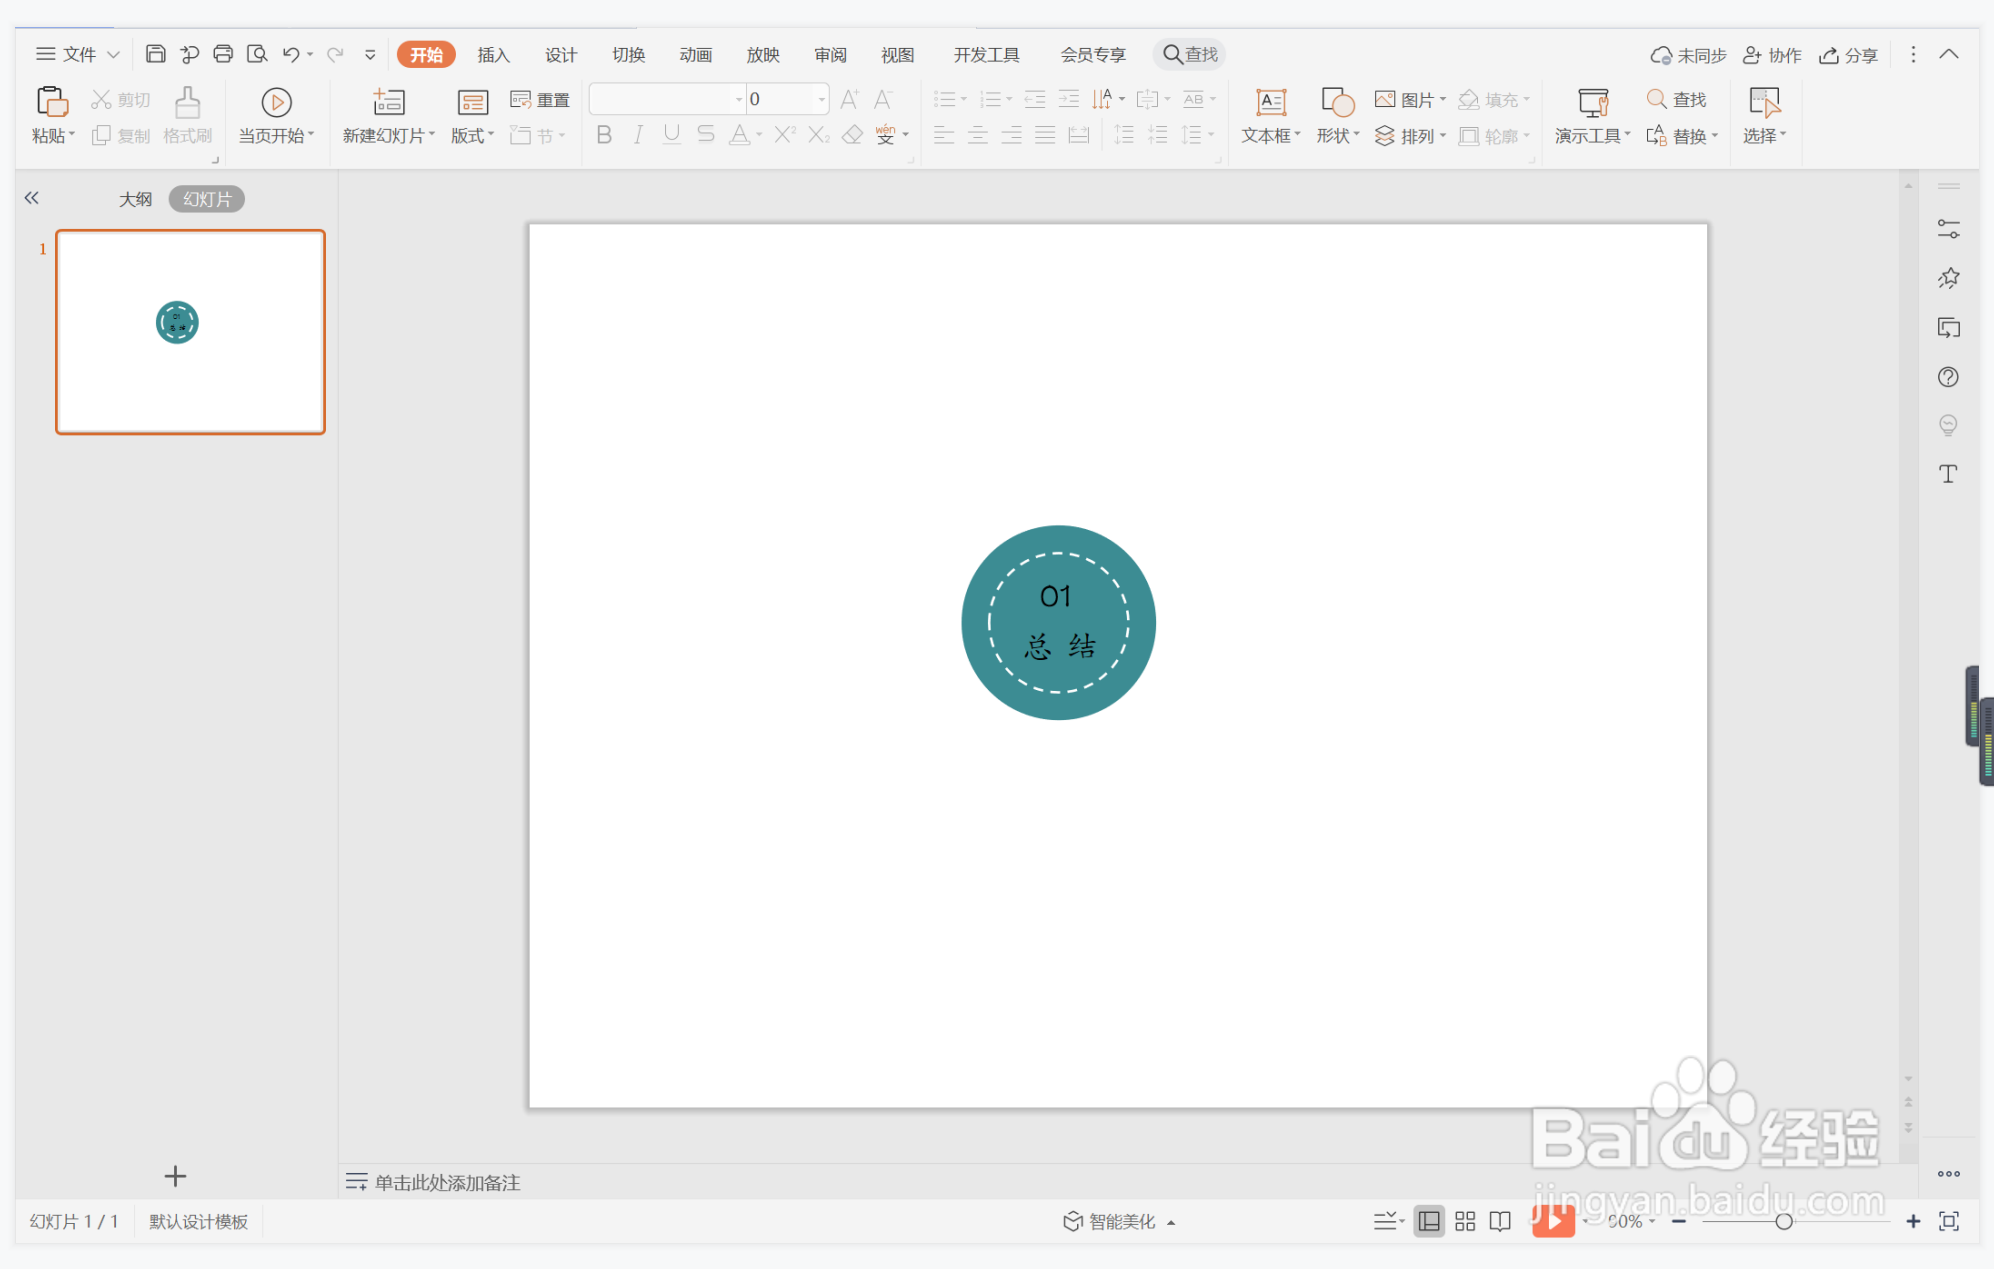Click the orange play slideshow button in status bar
Image resolution: width=1994 pixels, height=1269 pixels.
1553,1221
